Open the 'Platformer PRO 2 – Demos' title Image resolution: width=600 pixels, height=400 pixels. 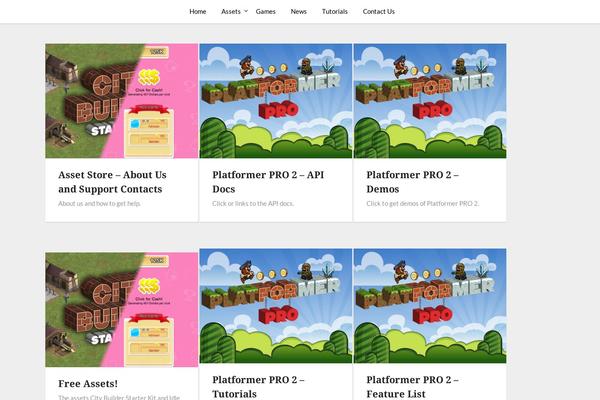412,182
